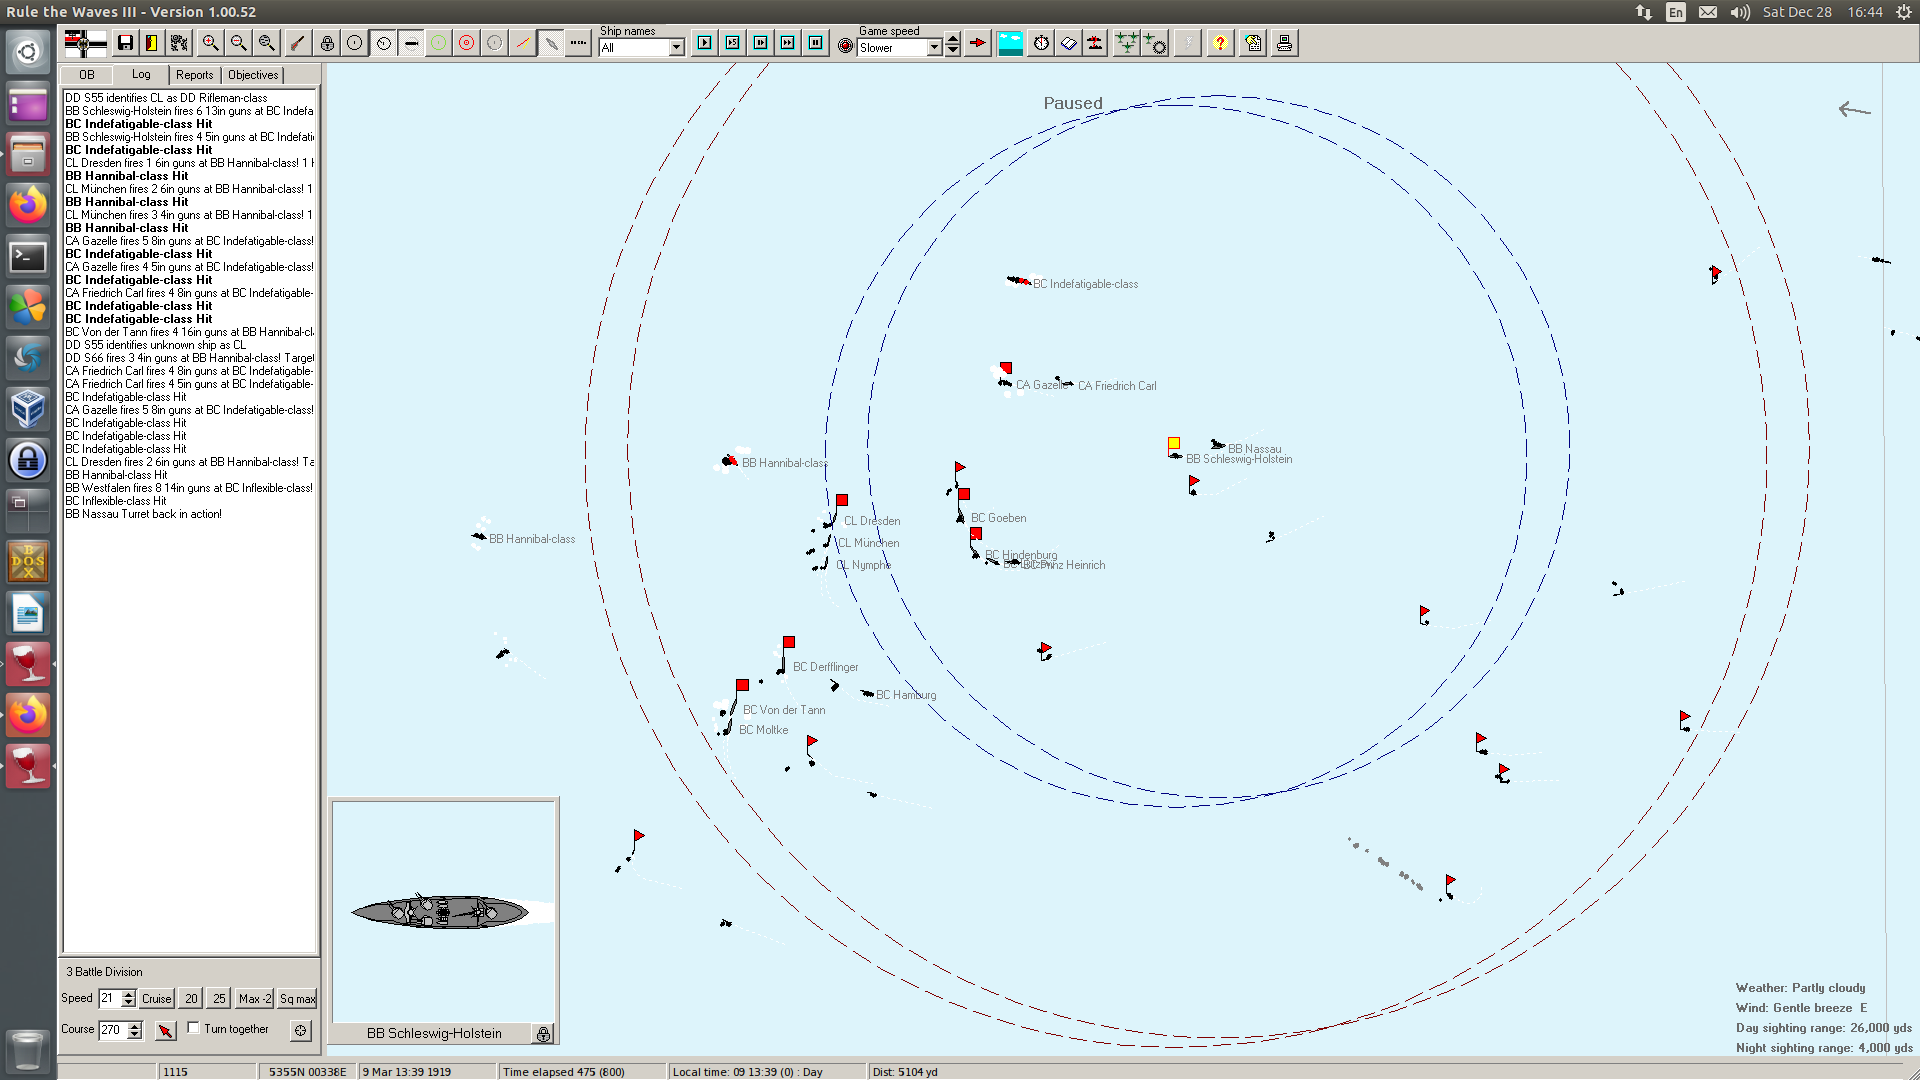Click the toolbar padlock icon

[327, 43]
